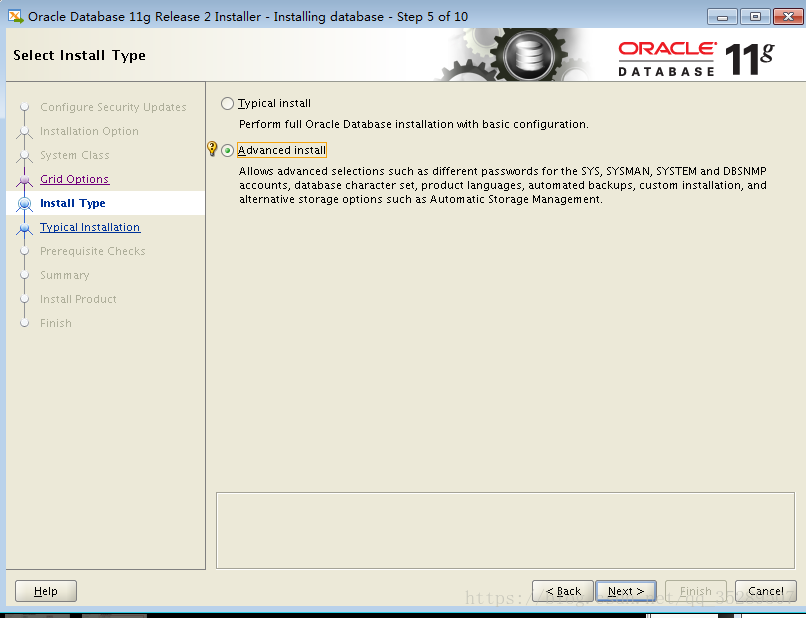
Task: Click the Configure Security Updates step
Action: [113, 107]
